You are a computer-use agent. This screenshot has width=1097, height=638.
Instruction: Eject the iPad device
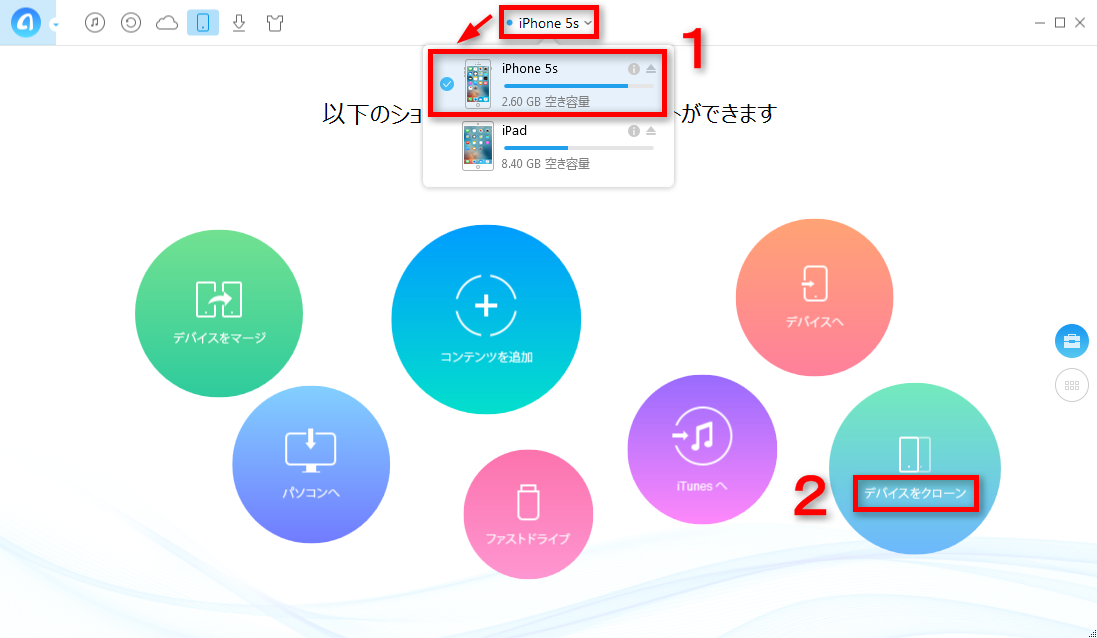tap(651, 131)
